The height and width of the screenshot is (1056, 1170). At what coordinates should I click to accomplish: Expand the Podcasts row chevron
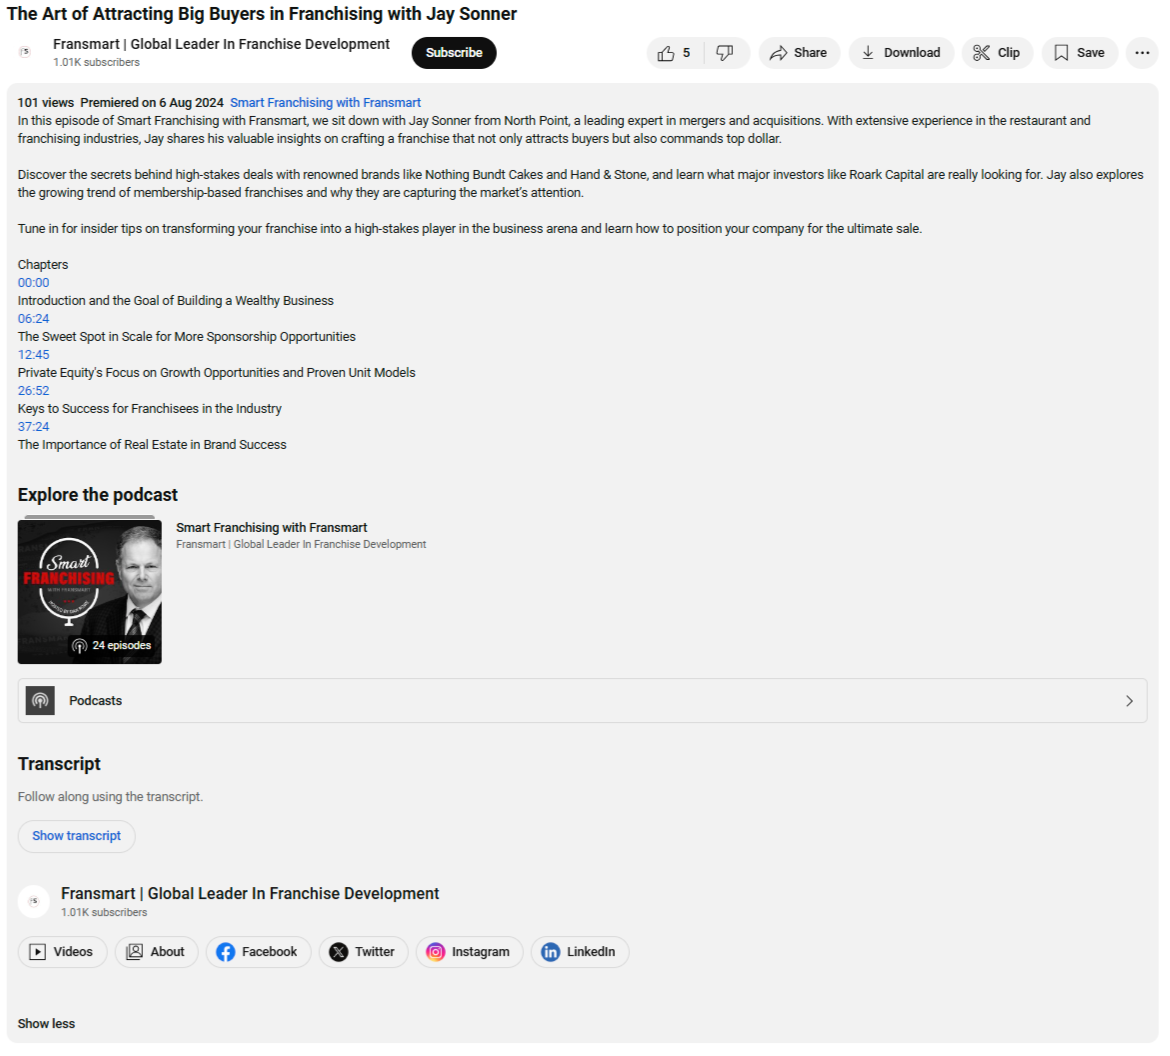pos(1129,701)
